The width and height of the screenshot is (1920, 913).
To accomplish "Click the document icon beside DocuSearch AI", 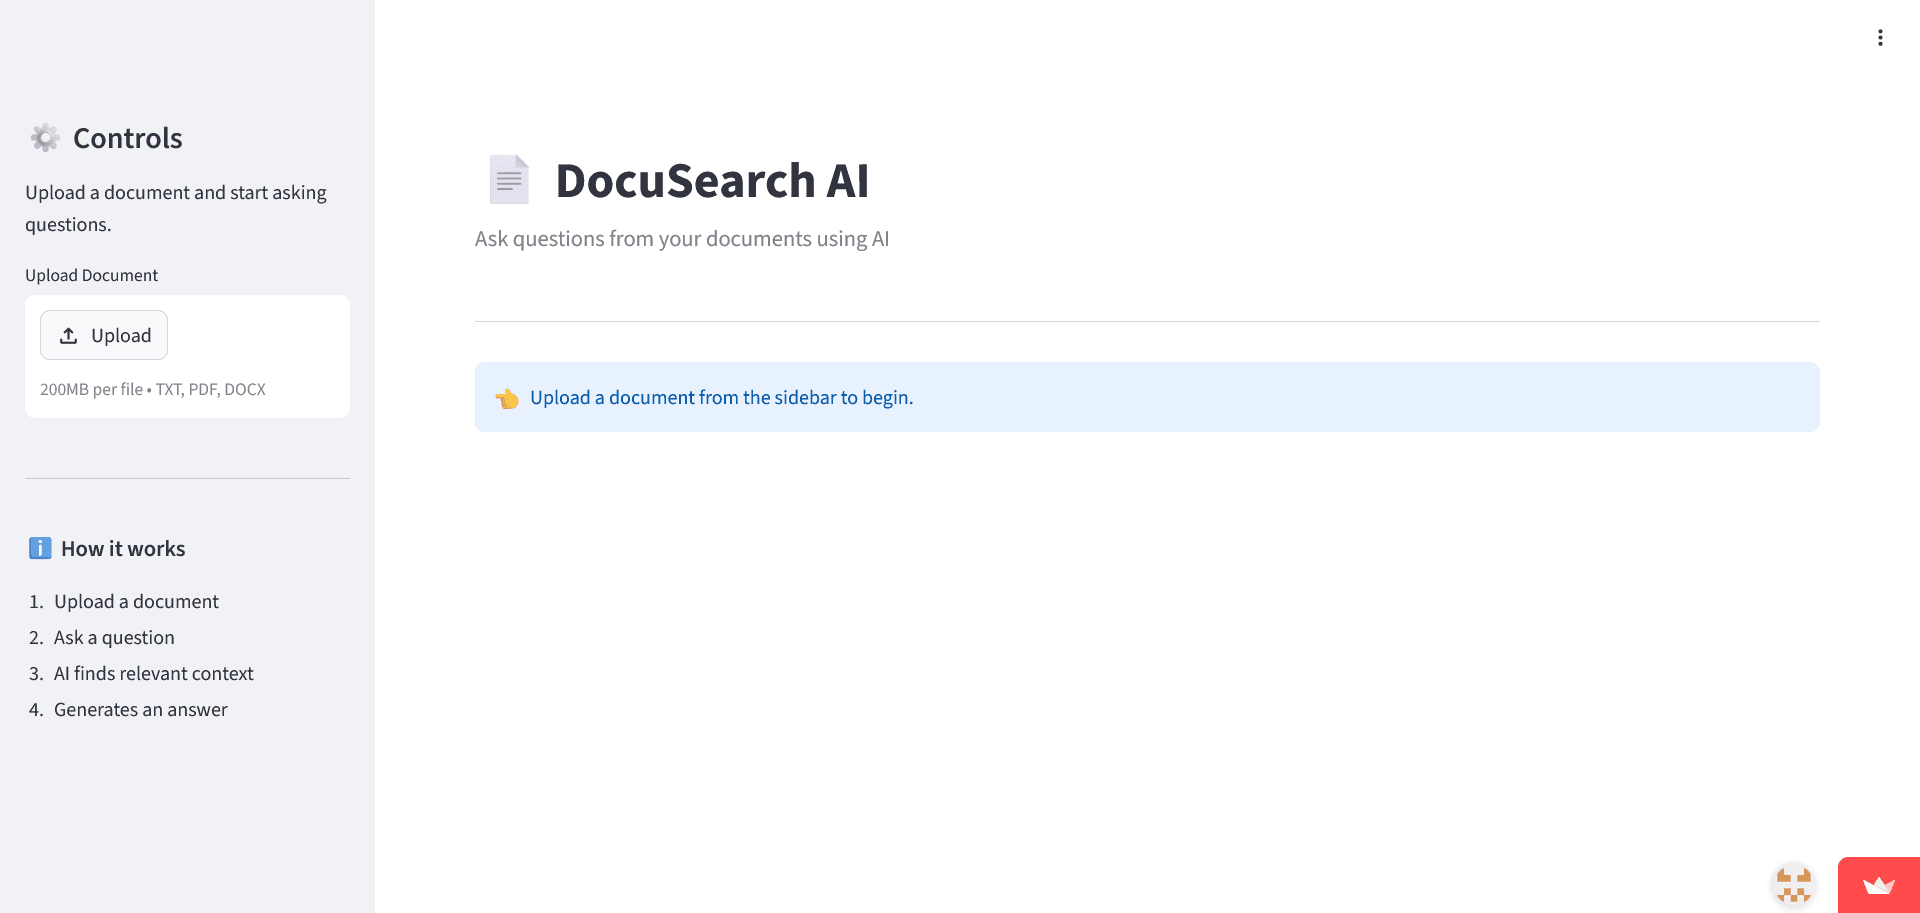I will tap(509, 180).
